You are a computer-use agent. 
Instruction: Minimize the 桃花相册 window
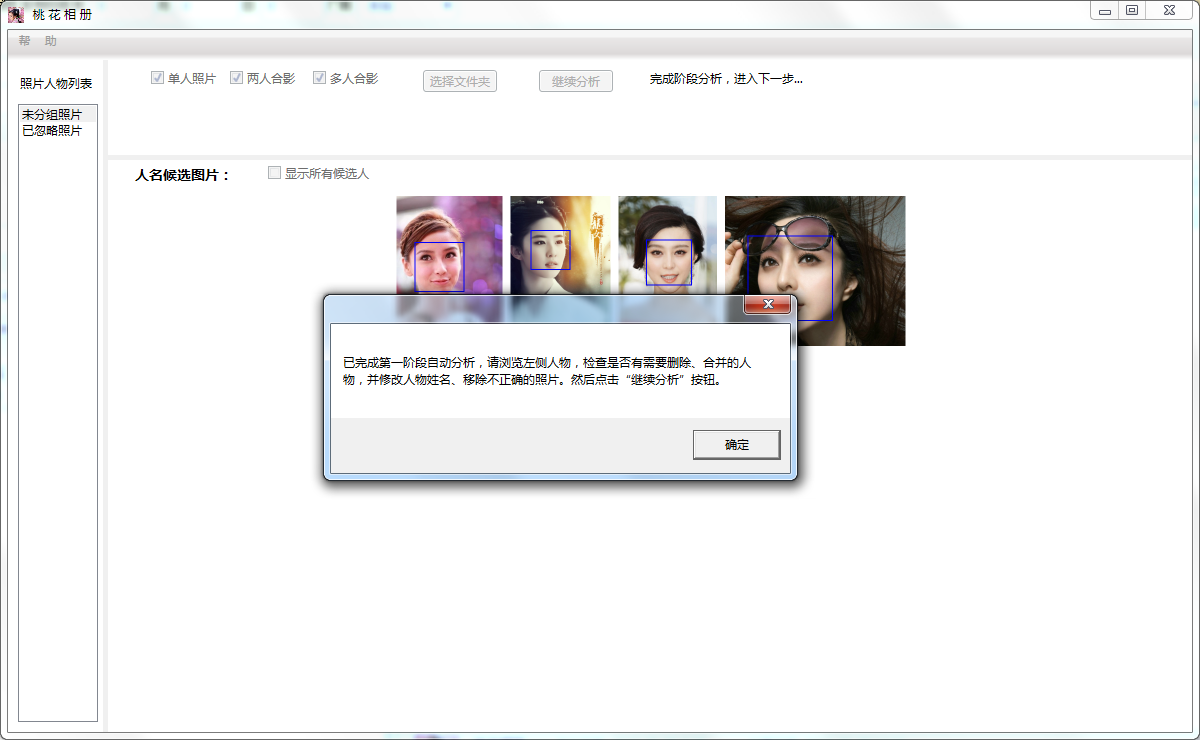(1105, 11)
